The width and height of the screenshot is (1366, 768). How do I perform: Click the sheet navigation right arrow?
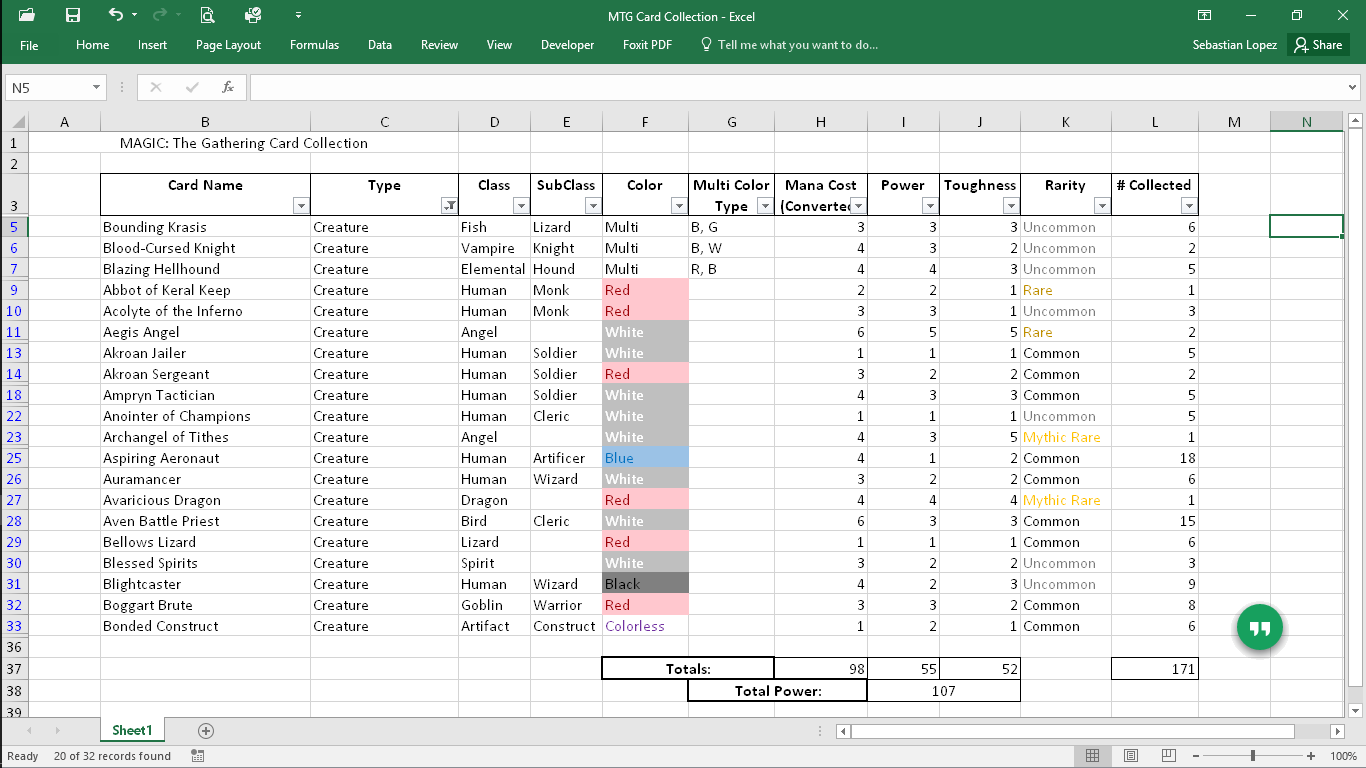(x=57, y=731)
